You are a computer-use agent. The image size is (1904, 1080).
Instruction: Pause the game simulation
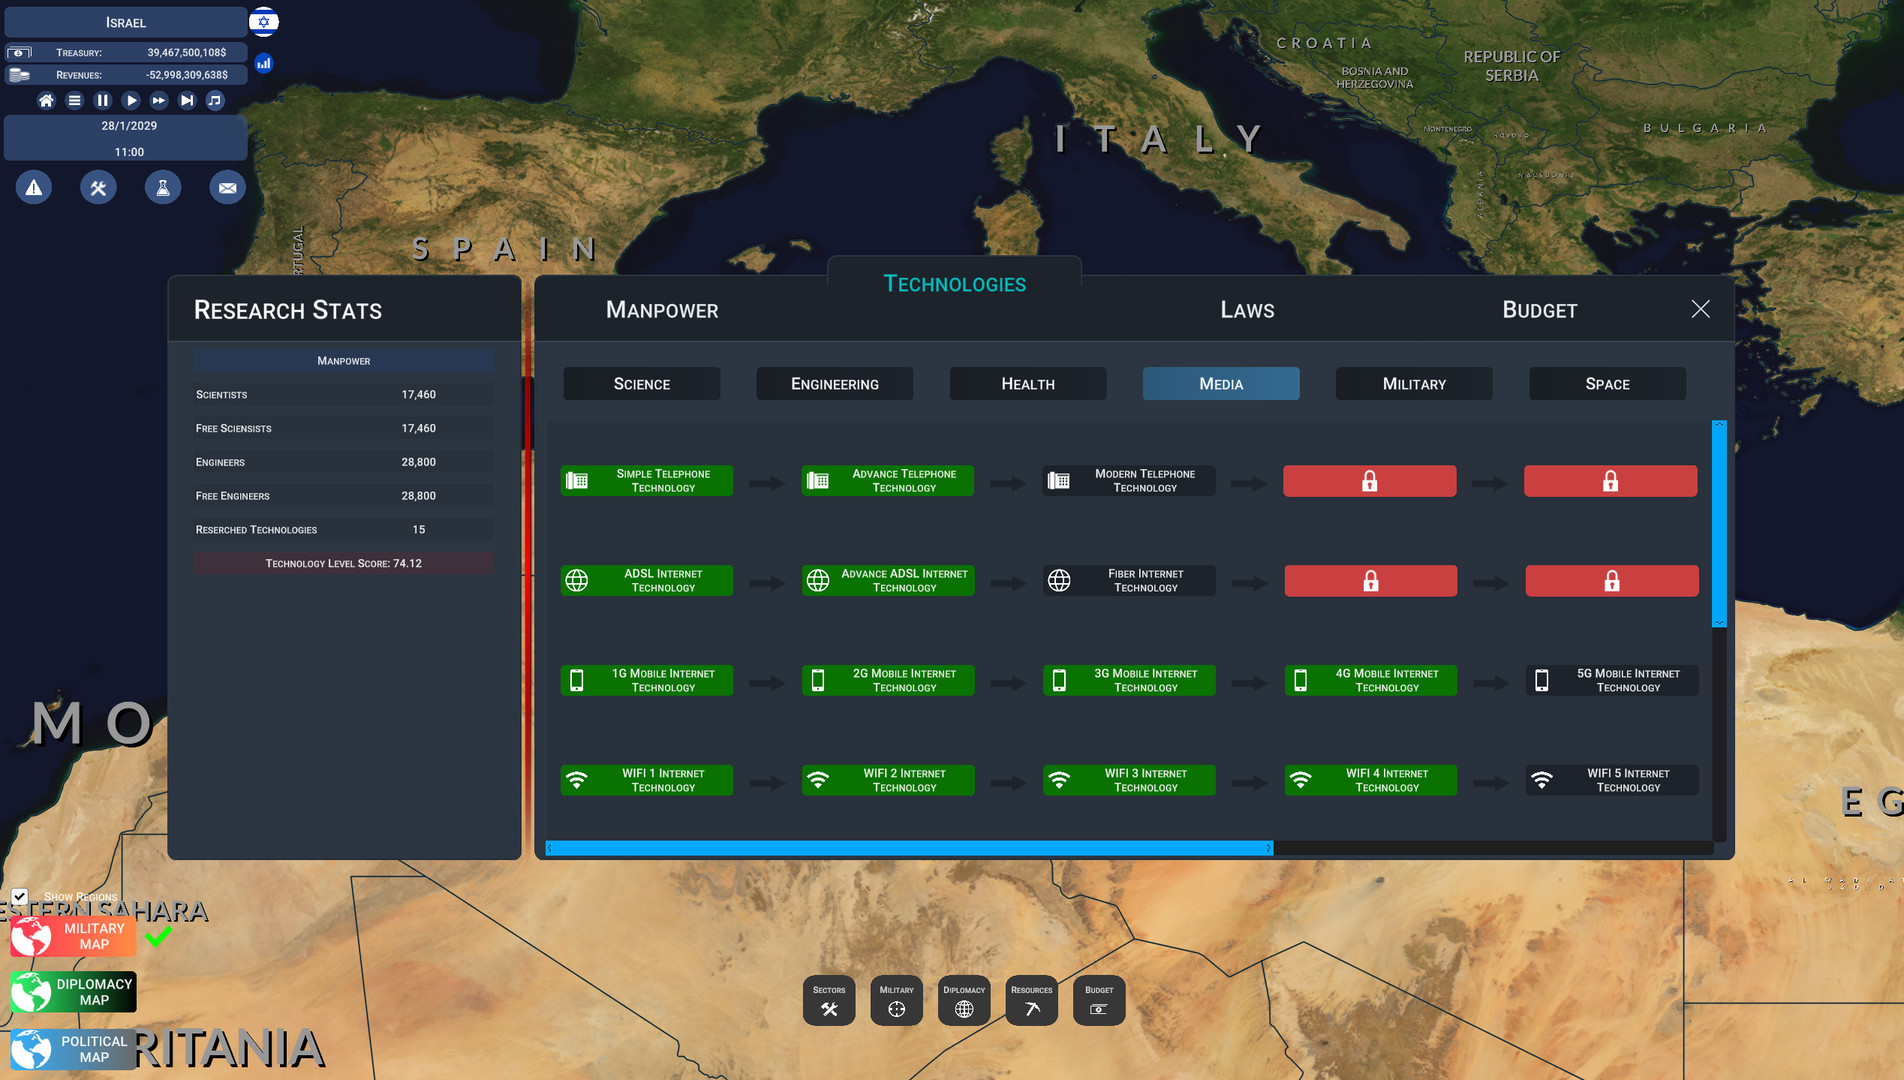coord(102,100)
